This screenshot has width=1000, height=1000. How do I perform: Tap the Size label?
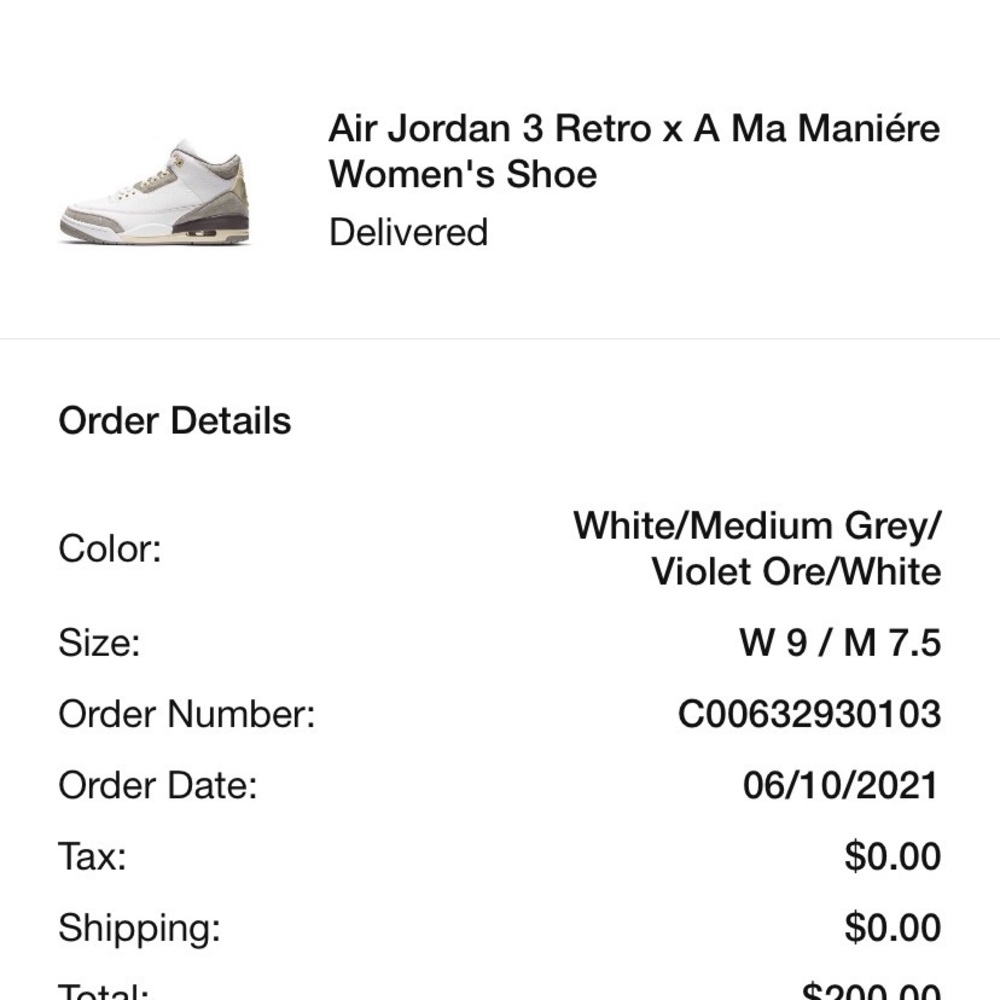(99, 642)
